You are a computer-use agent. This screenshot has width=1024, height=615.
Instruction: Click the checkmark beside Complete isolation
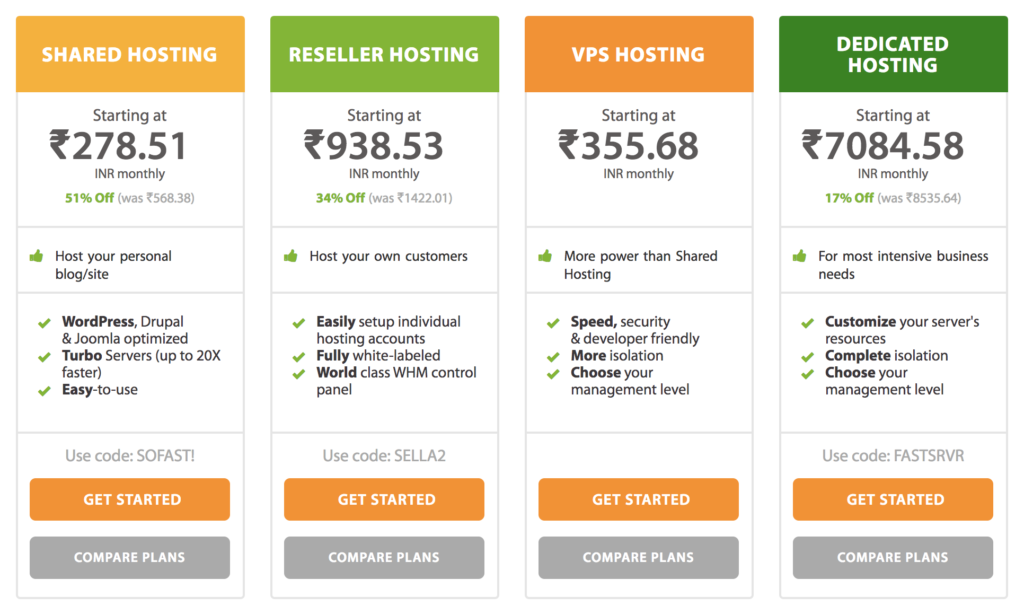point(807,357)
